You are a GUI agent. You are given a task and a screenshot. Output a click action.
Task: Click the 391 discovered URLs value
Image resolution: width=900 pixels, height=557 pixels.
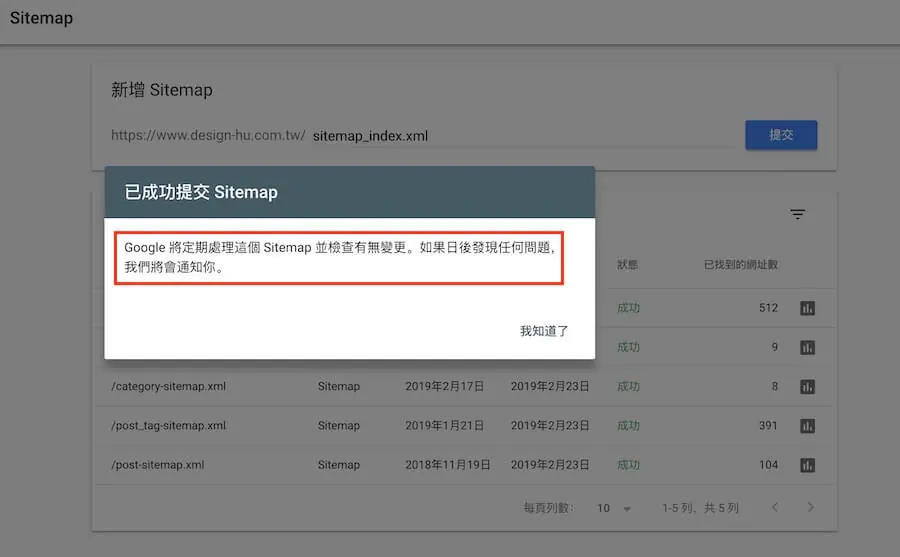[x=768, y=426]
